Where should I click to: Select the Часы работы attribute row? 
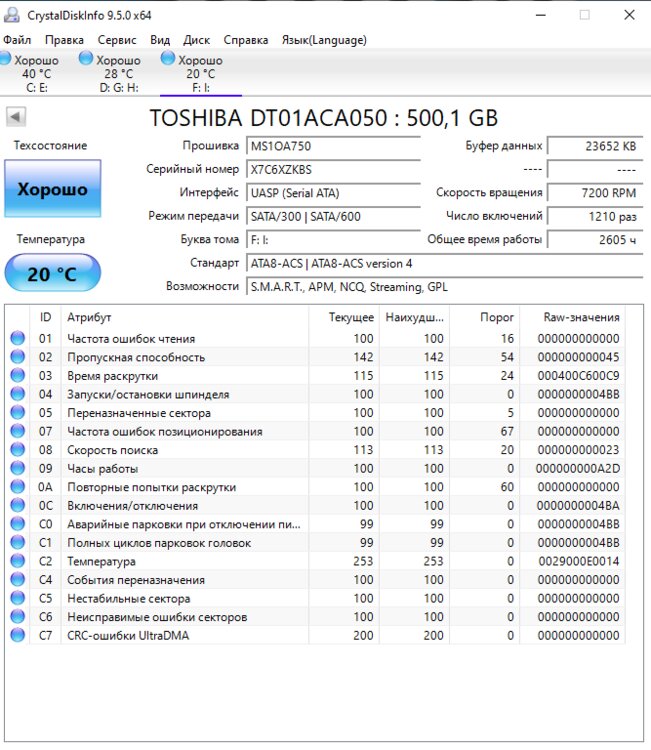[x=103, y=469]
